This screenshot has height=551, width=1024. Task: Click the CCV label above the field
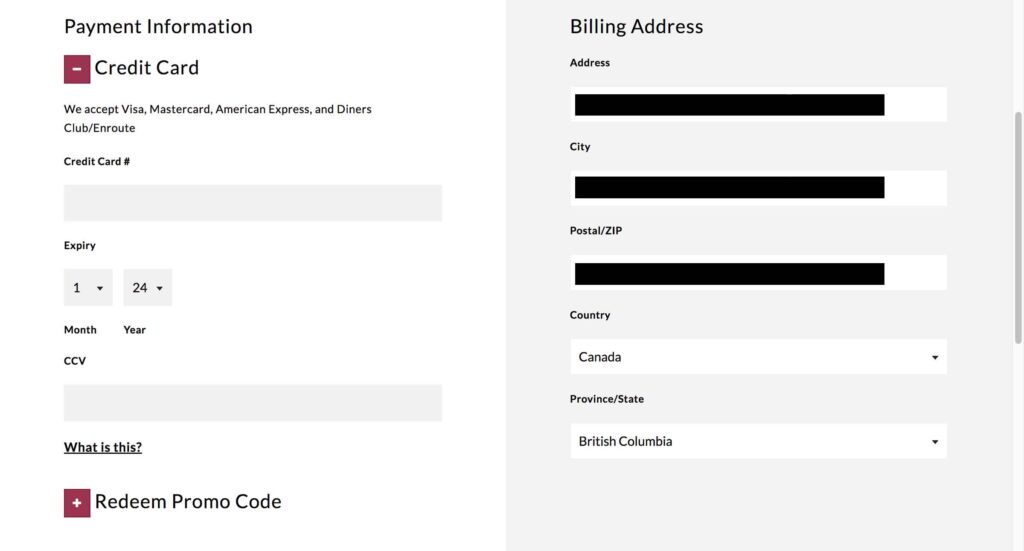75,361
